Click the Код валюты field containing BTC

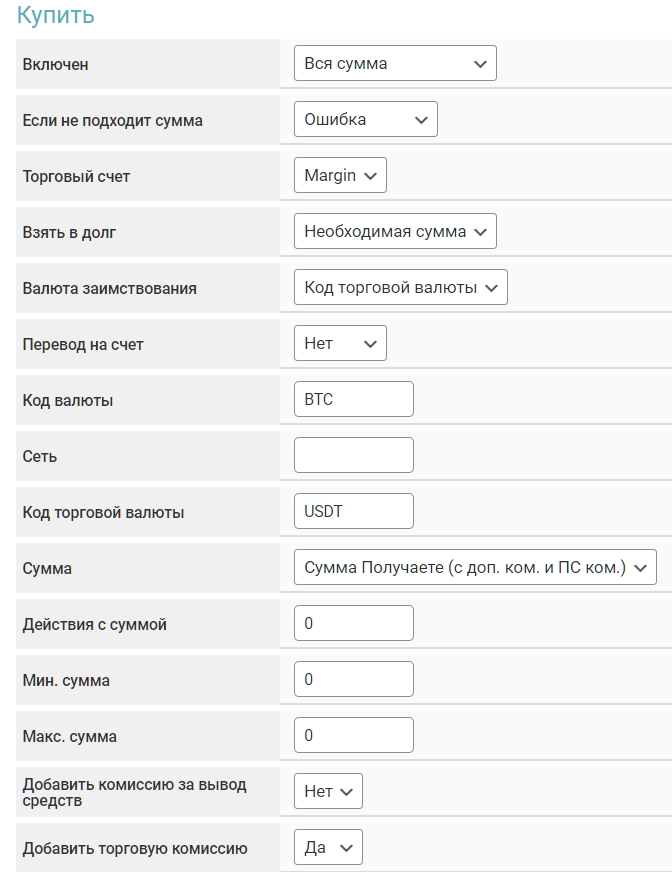[x=353, y=400]
